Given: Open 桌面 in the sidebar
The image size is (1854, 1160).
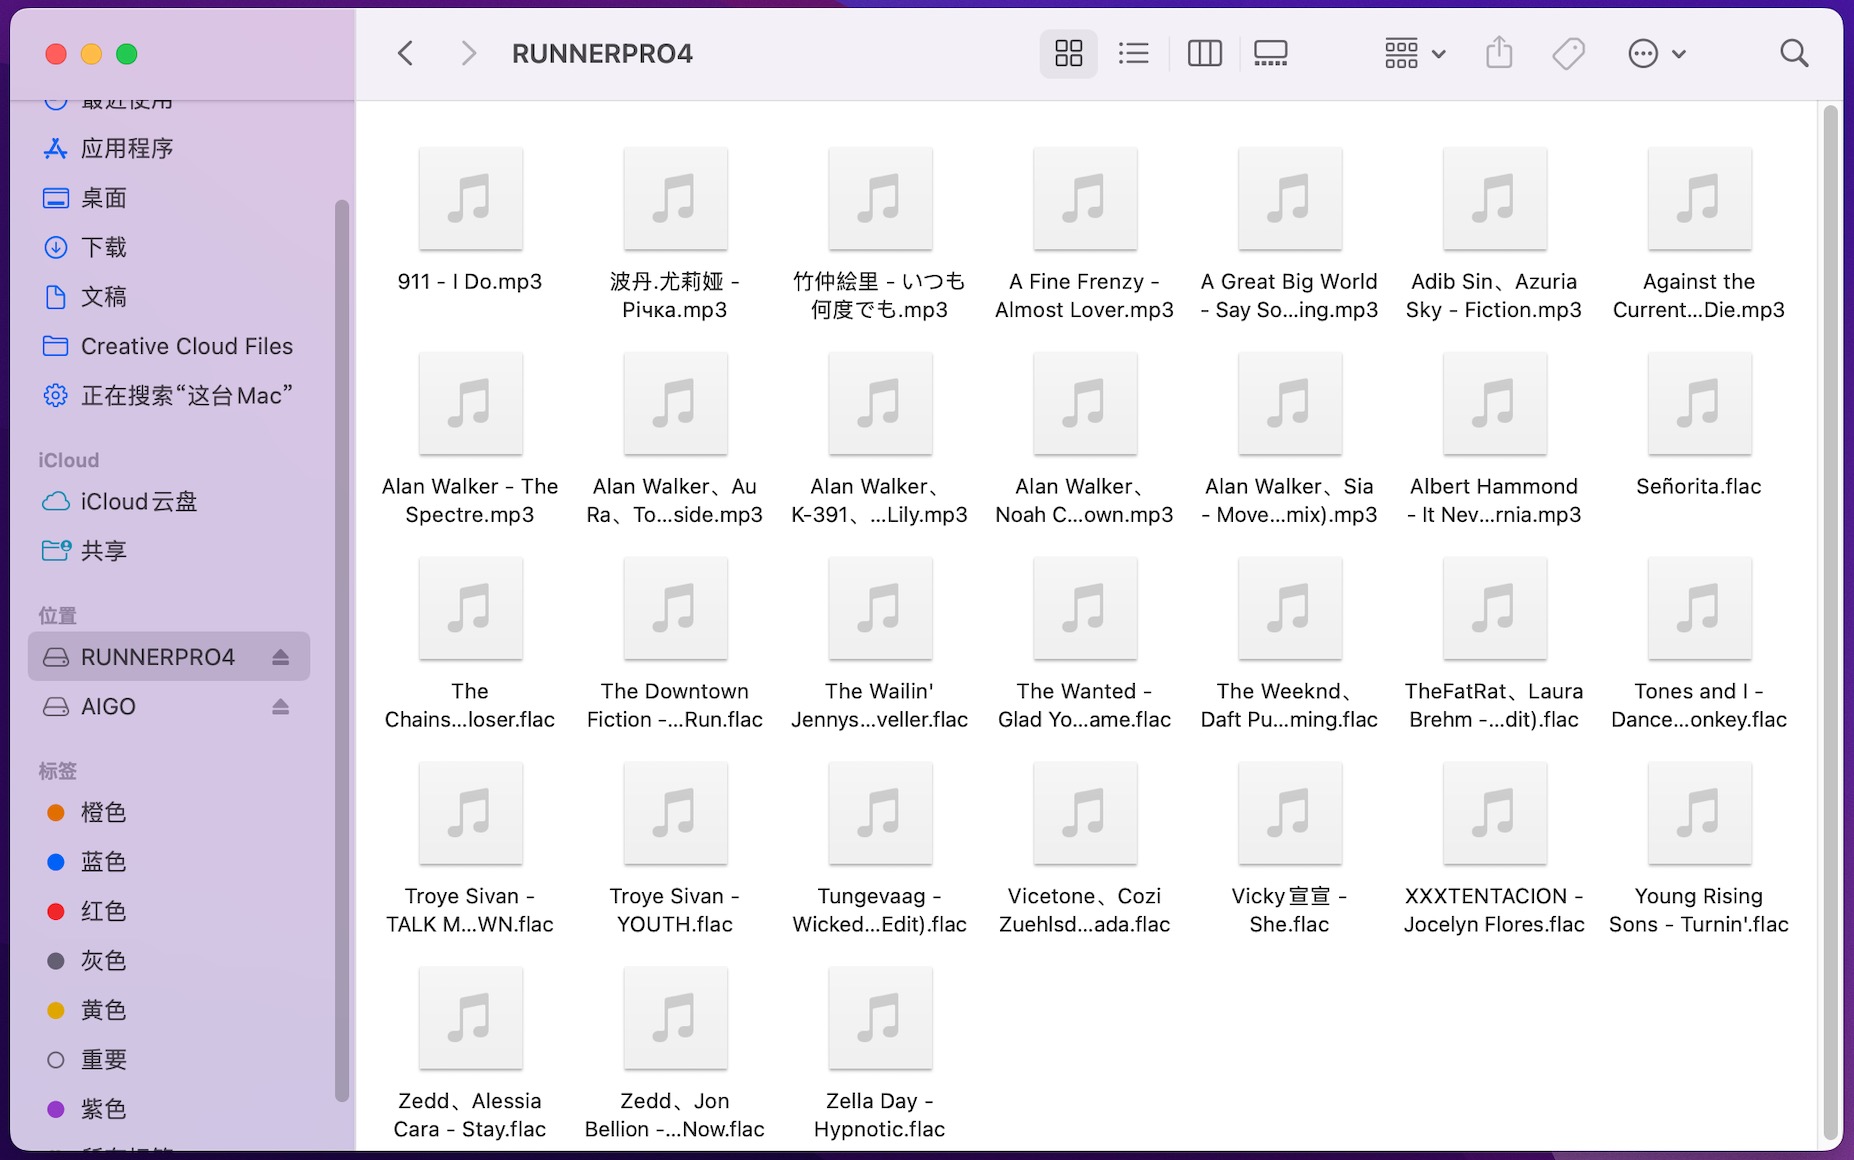Looking at the screenshot, I should pyautogui.click(x=169, y=198).
